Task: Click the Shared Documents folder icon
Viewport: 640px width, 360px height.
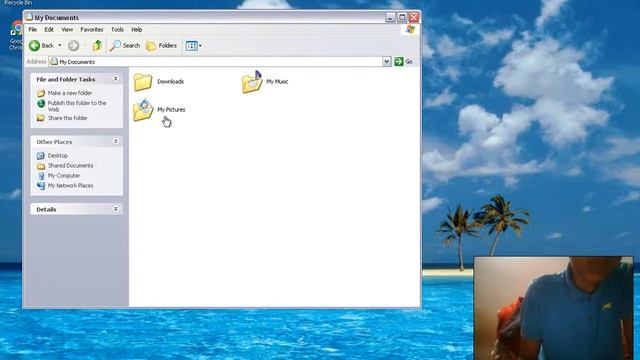Action: point(41,166)
